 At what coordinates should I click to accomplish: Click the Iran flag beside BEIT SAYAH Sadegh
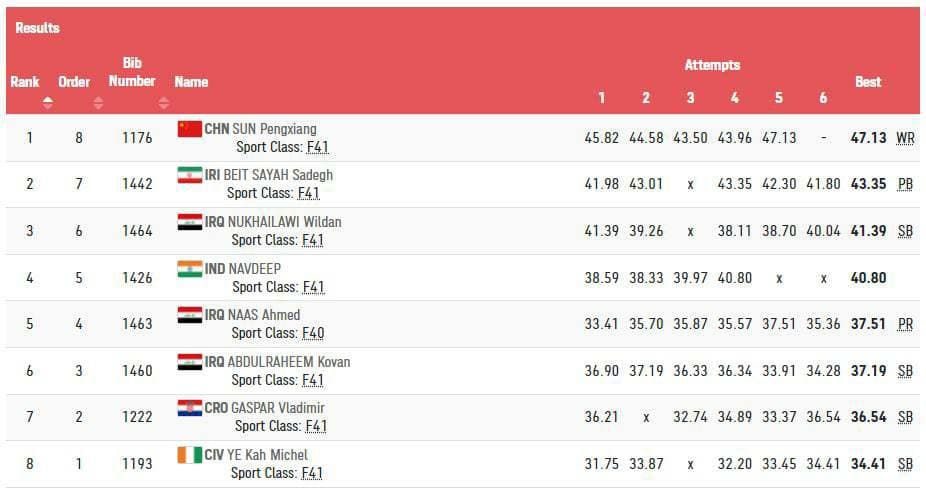pos(189,175)
